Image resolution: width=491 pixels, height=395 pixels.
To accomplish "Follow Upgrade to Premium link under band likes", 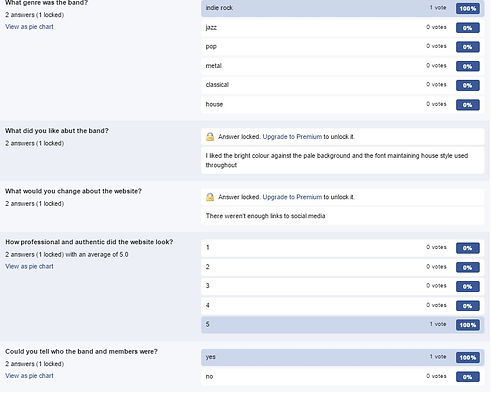I will coord(292,137).
